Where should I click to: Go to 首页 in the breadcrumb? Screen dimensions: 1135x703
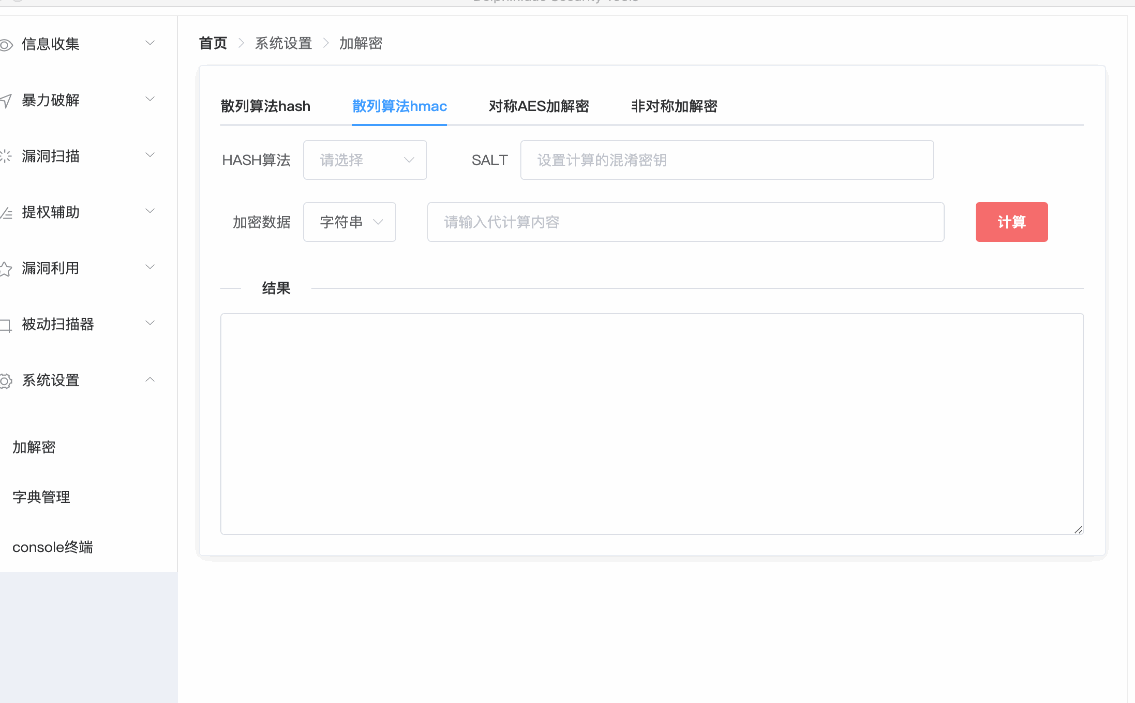point(212,43)
